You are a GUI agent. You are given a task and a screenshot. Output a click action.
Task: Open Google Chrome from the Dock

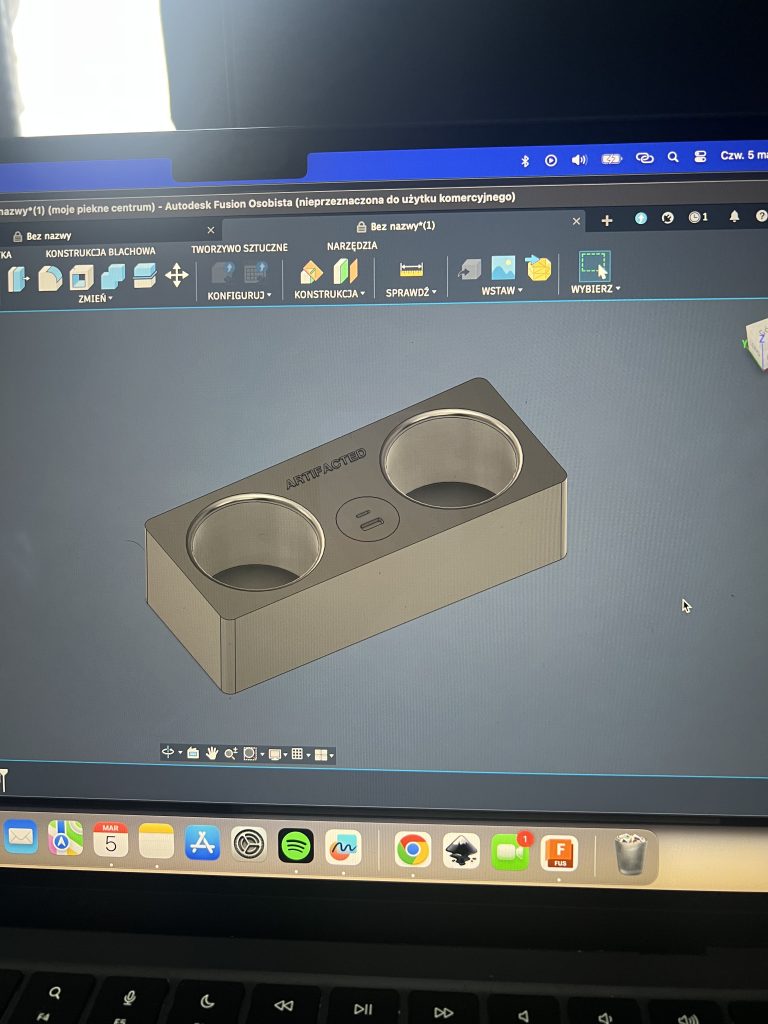coord(413,849)
